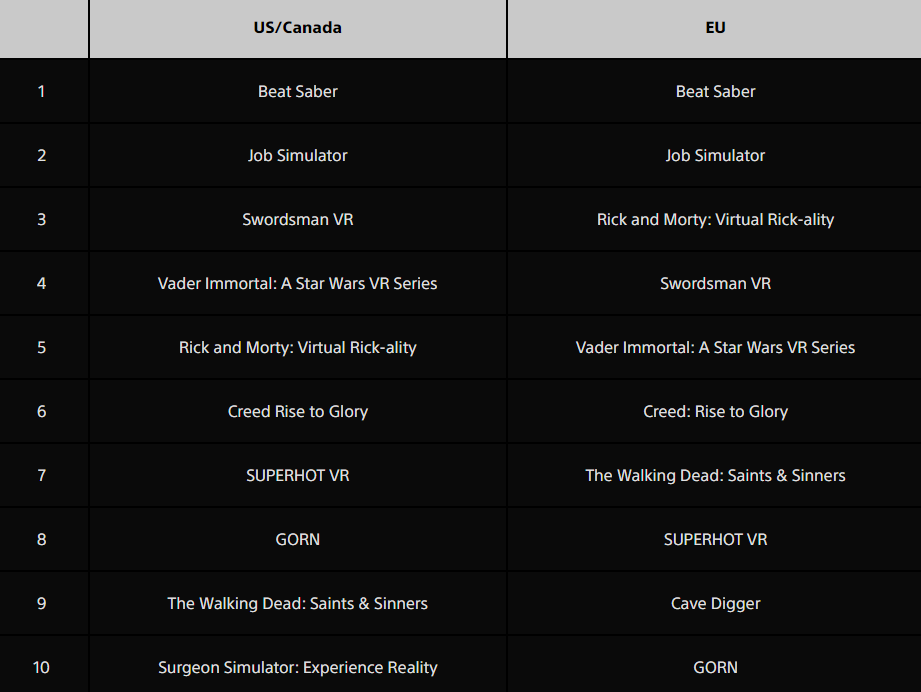Click Rick and Morty in EU column

pos(715,219)
